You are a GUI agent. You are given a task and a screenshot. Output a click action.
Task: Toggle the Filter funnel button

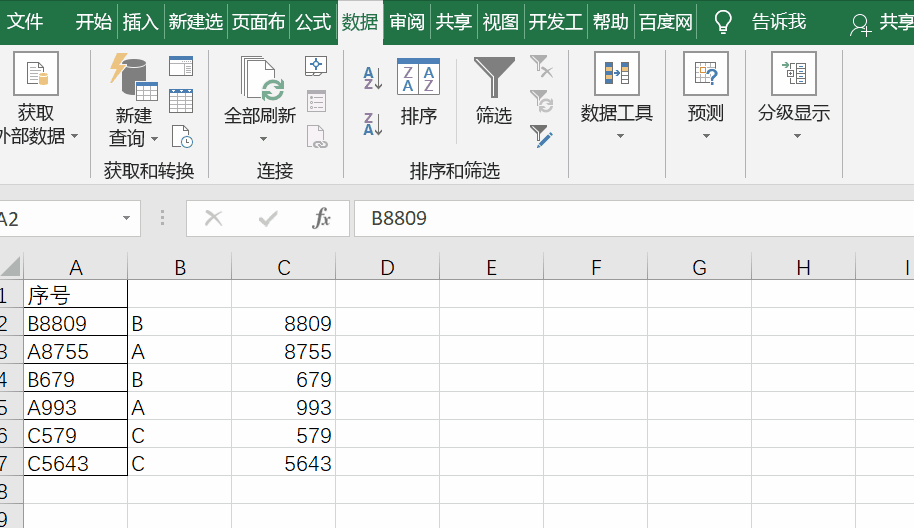point(494,90)
